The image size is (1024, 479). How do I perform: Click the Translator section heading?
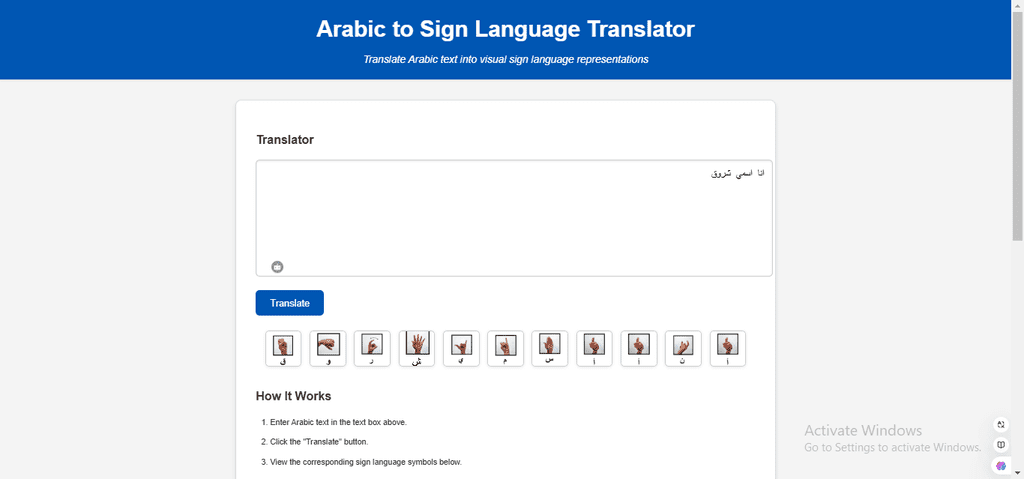tap(285, 140)
